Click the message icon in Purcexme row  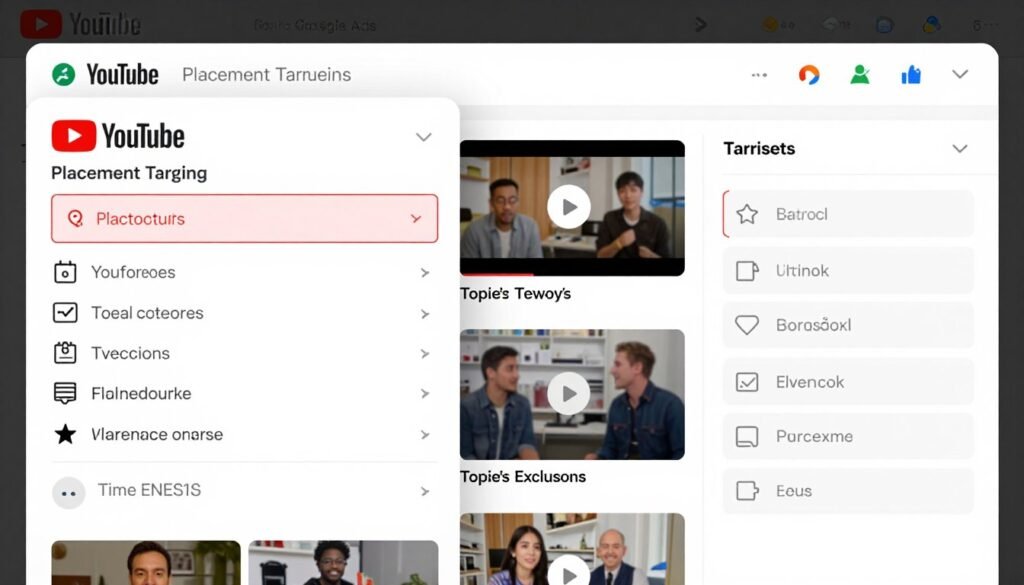(x=747, y=436)
